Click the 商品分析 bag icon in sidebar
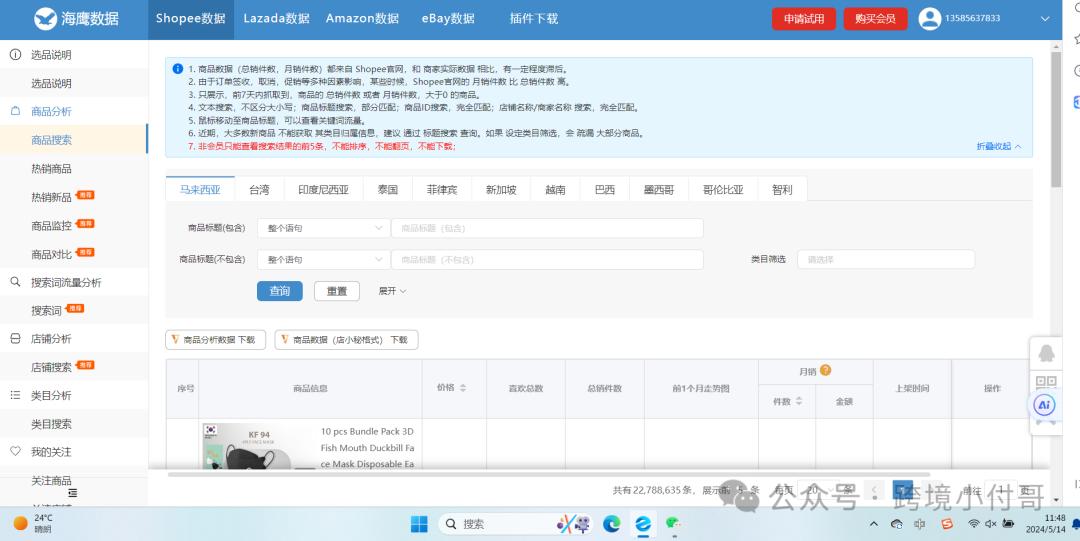The height and width of the screenshot is (541, 1080). [x=14, y=111]
